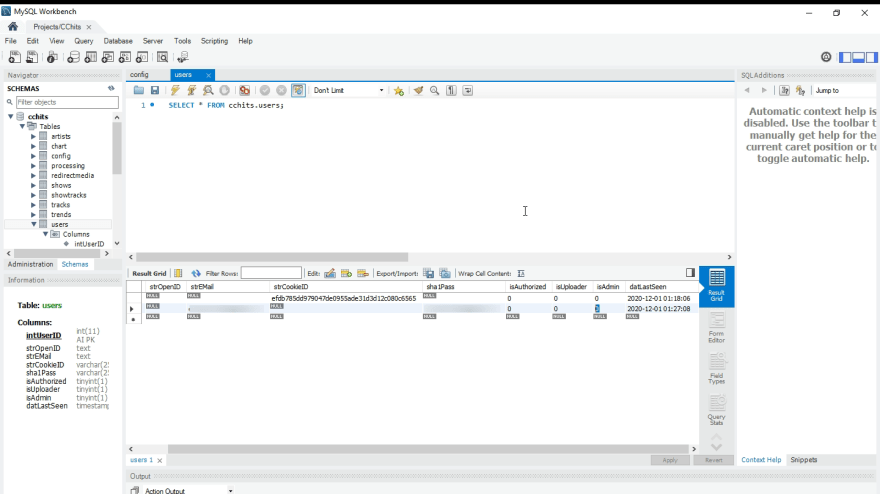The height and width of the screenshot is (494, 880).
Task: Save the script to file
Action: [155, 90]
